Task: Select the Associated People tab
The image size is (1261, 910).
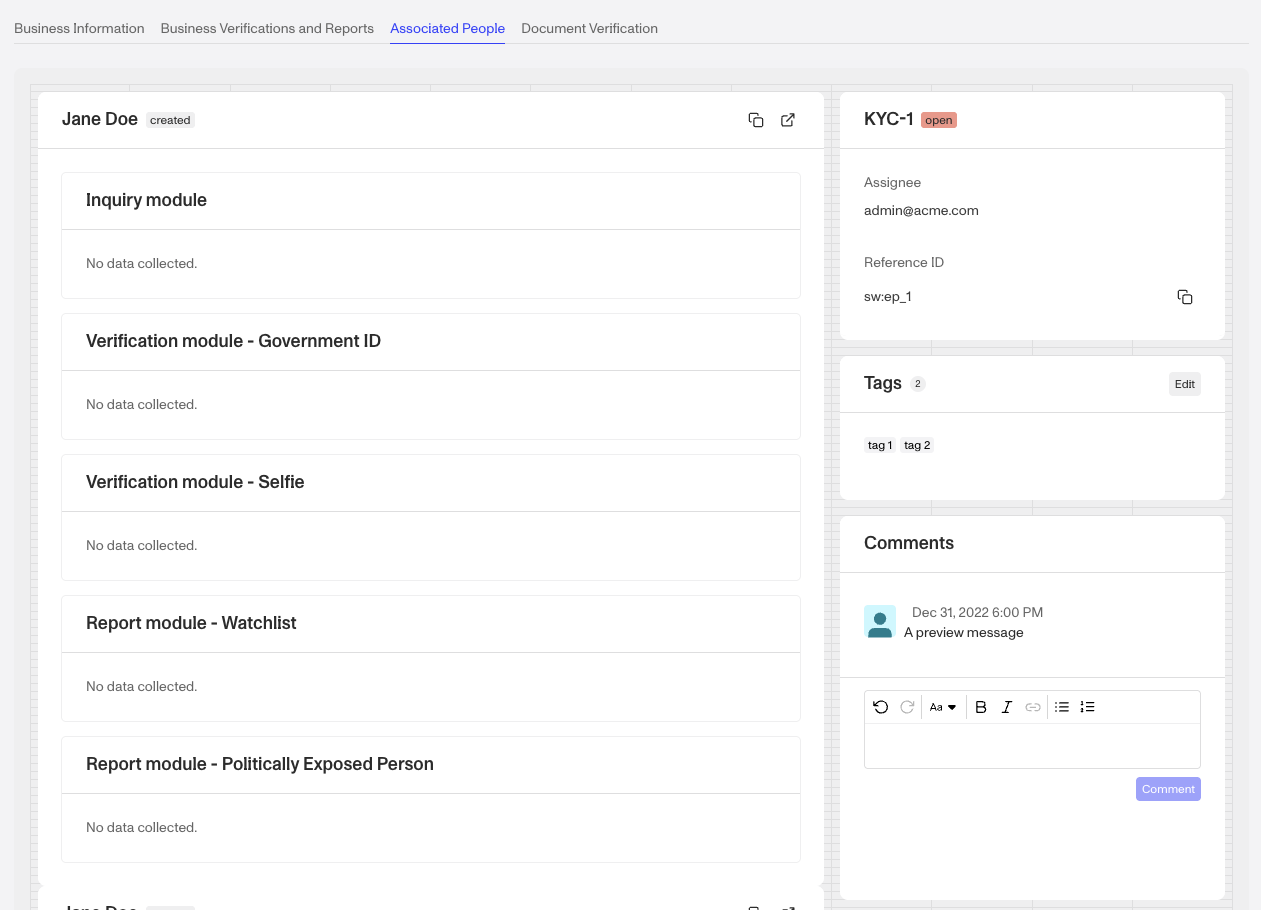Action: point(447,29)
